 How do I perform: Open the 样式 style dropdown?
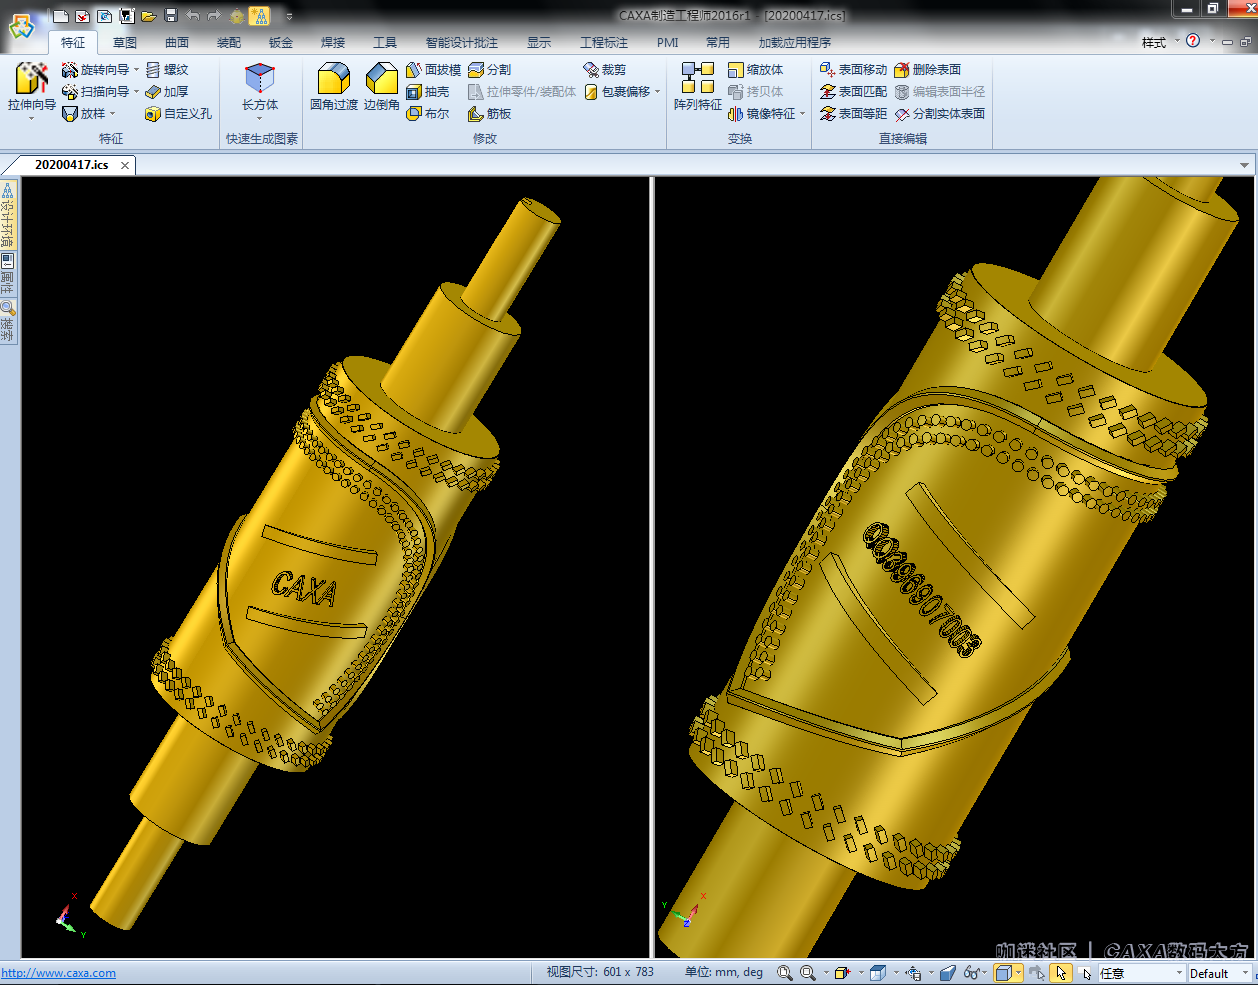pos(1160,42)
